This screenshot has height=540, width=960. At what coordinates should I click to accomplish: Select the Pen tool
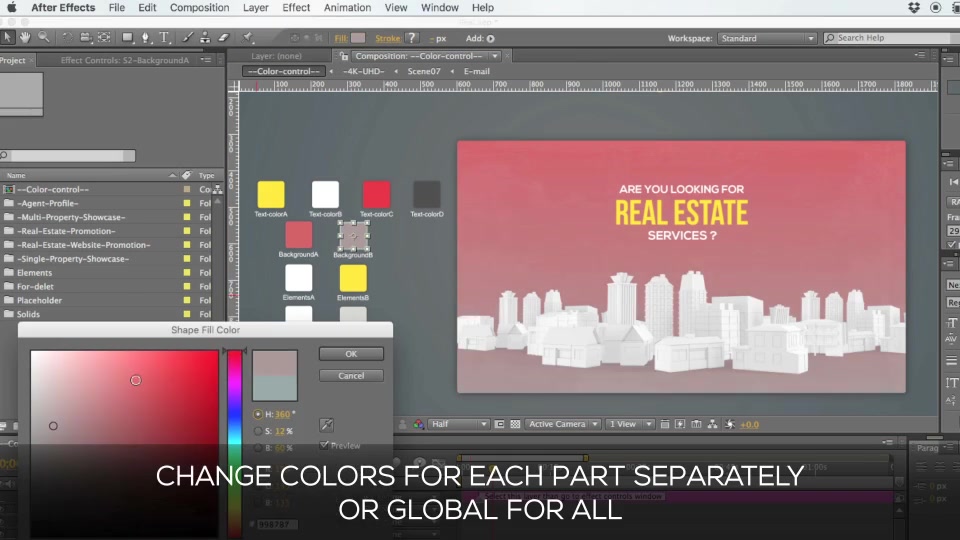point(146,37)
